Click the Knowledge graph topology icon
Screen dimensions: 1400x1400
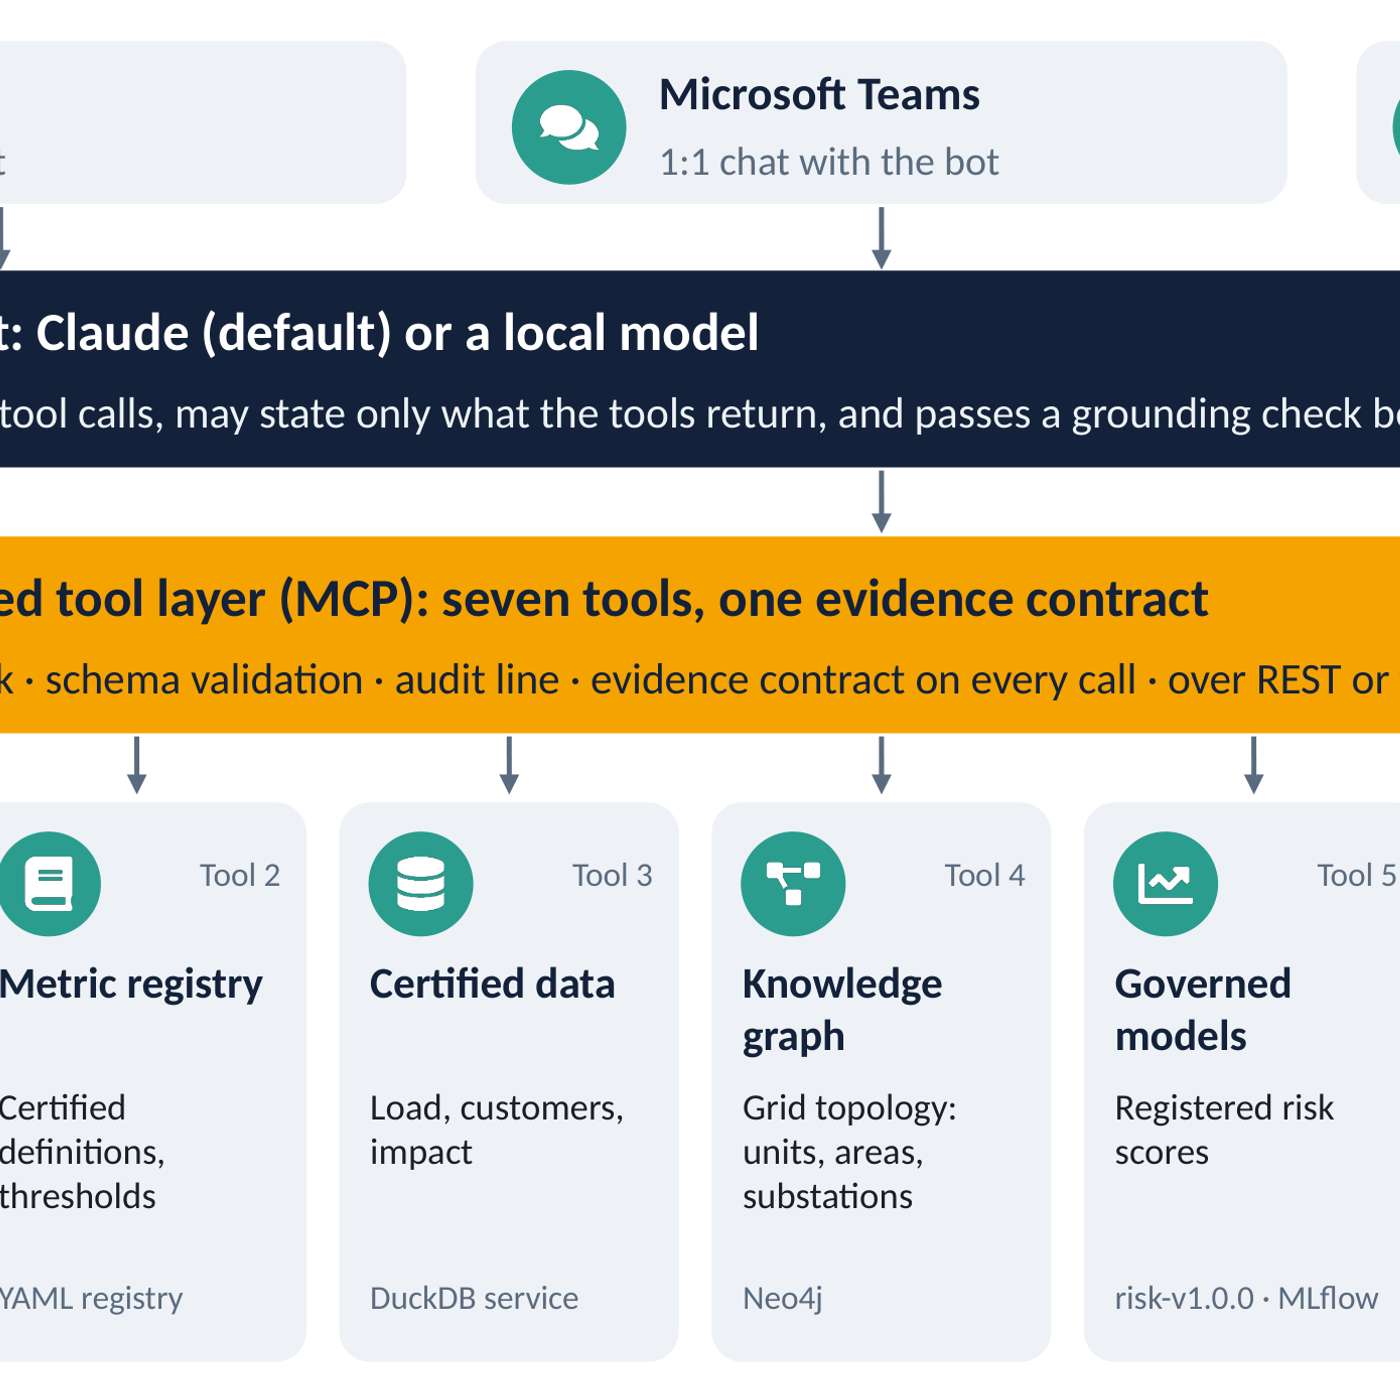coord(793,884)
